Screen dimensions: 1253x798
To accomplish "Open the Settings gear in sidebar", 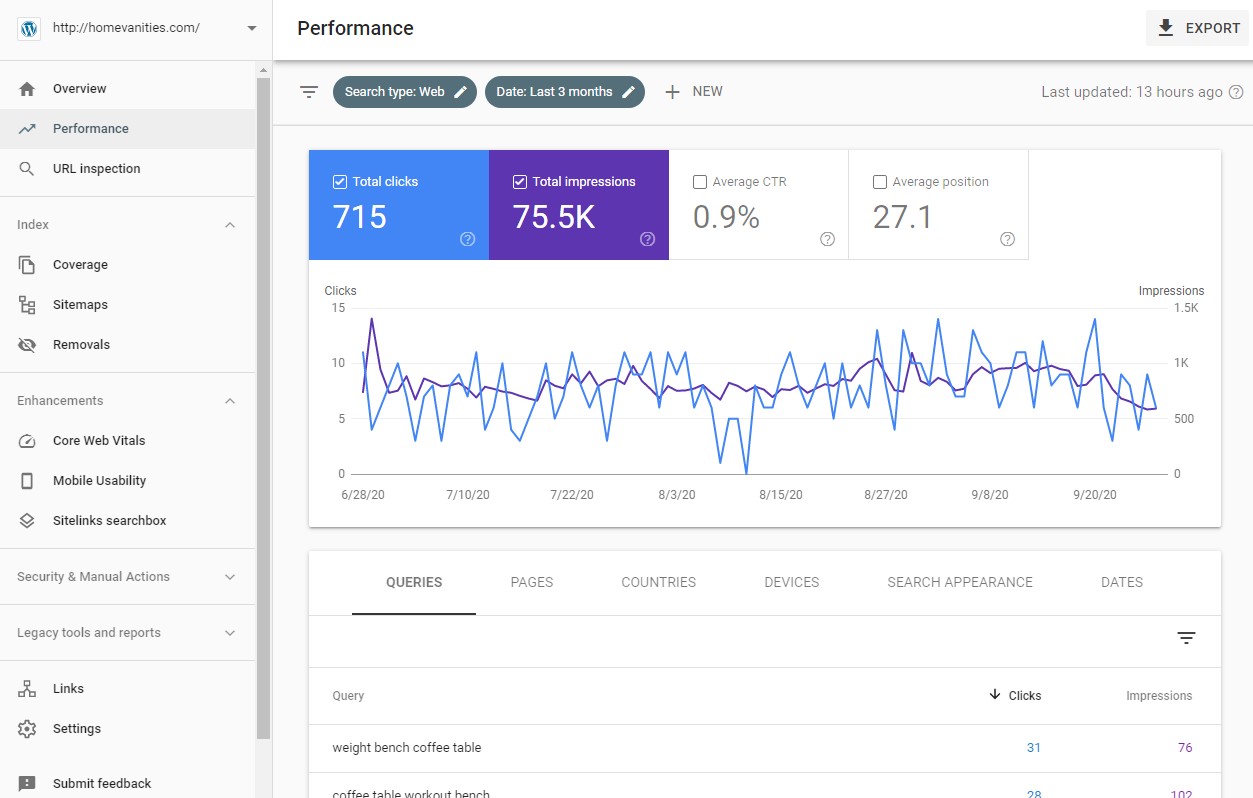I will coord(27,728).
